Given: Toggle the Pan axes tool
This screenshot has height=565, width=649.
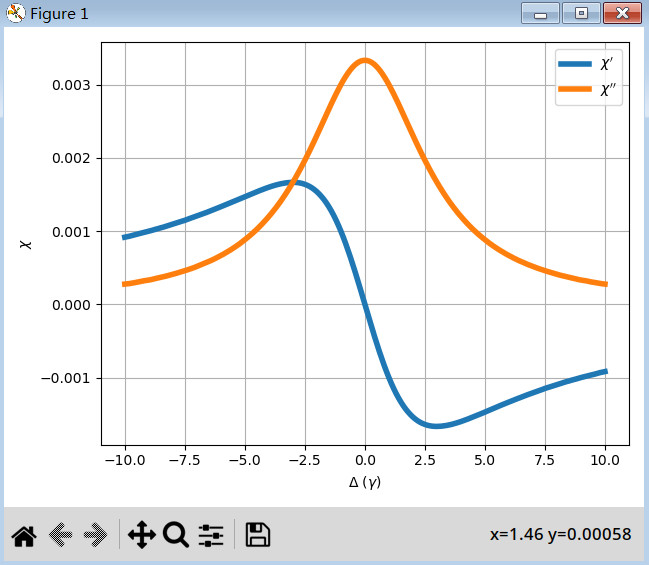Looking at the screenshot, I should coord(141,535).
